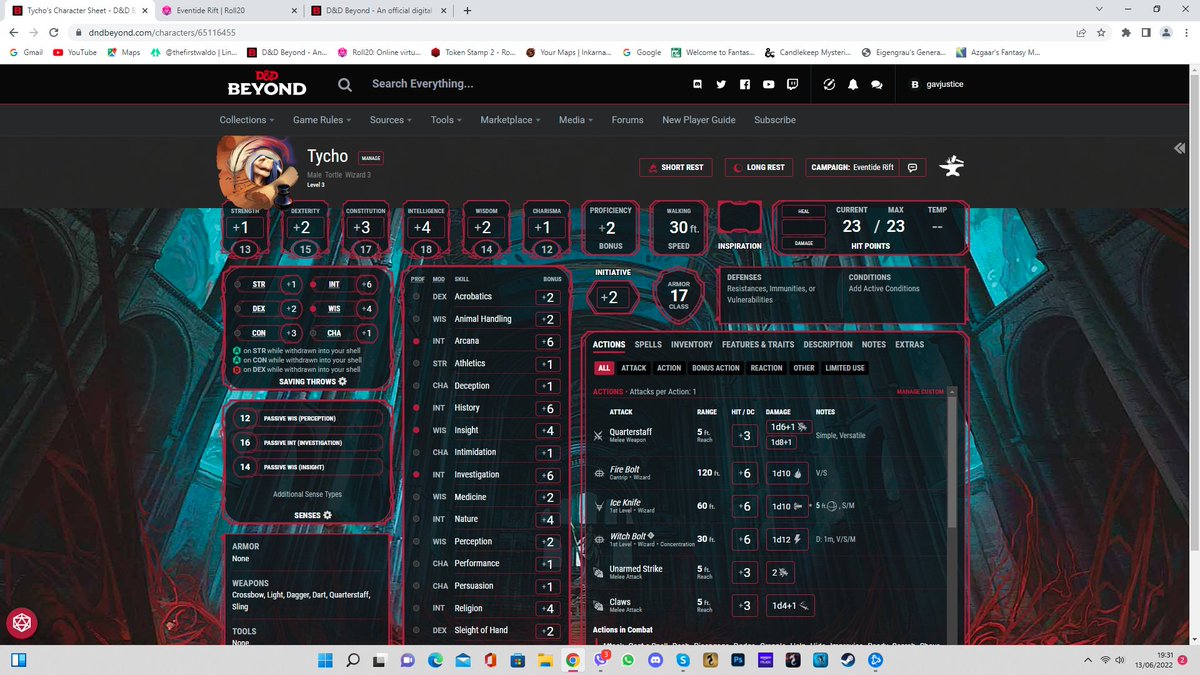1200x675 pixels.
Task: Click the Search Everything field
Action: pyautogui.click(x=422, y=84)
